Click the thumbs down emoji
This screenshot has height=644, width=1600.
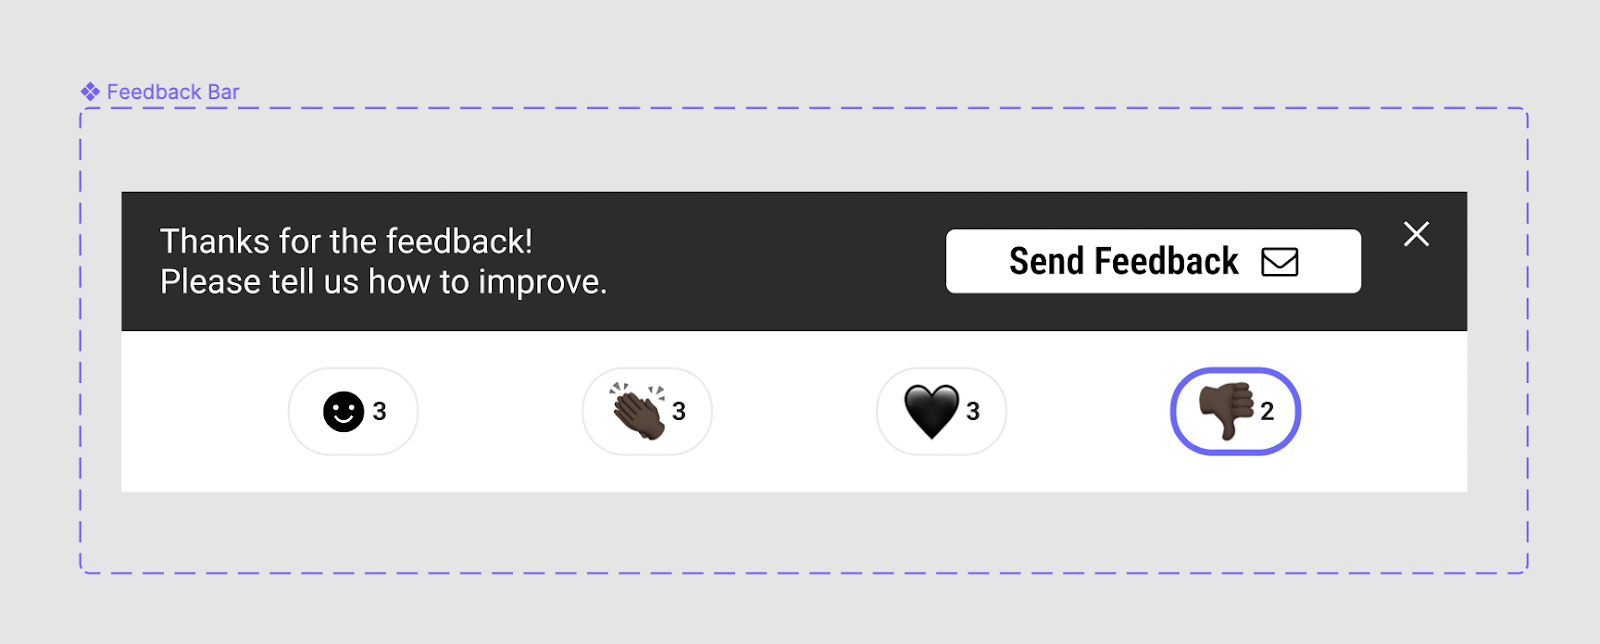pos(1226,411)
